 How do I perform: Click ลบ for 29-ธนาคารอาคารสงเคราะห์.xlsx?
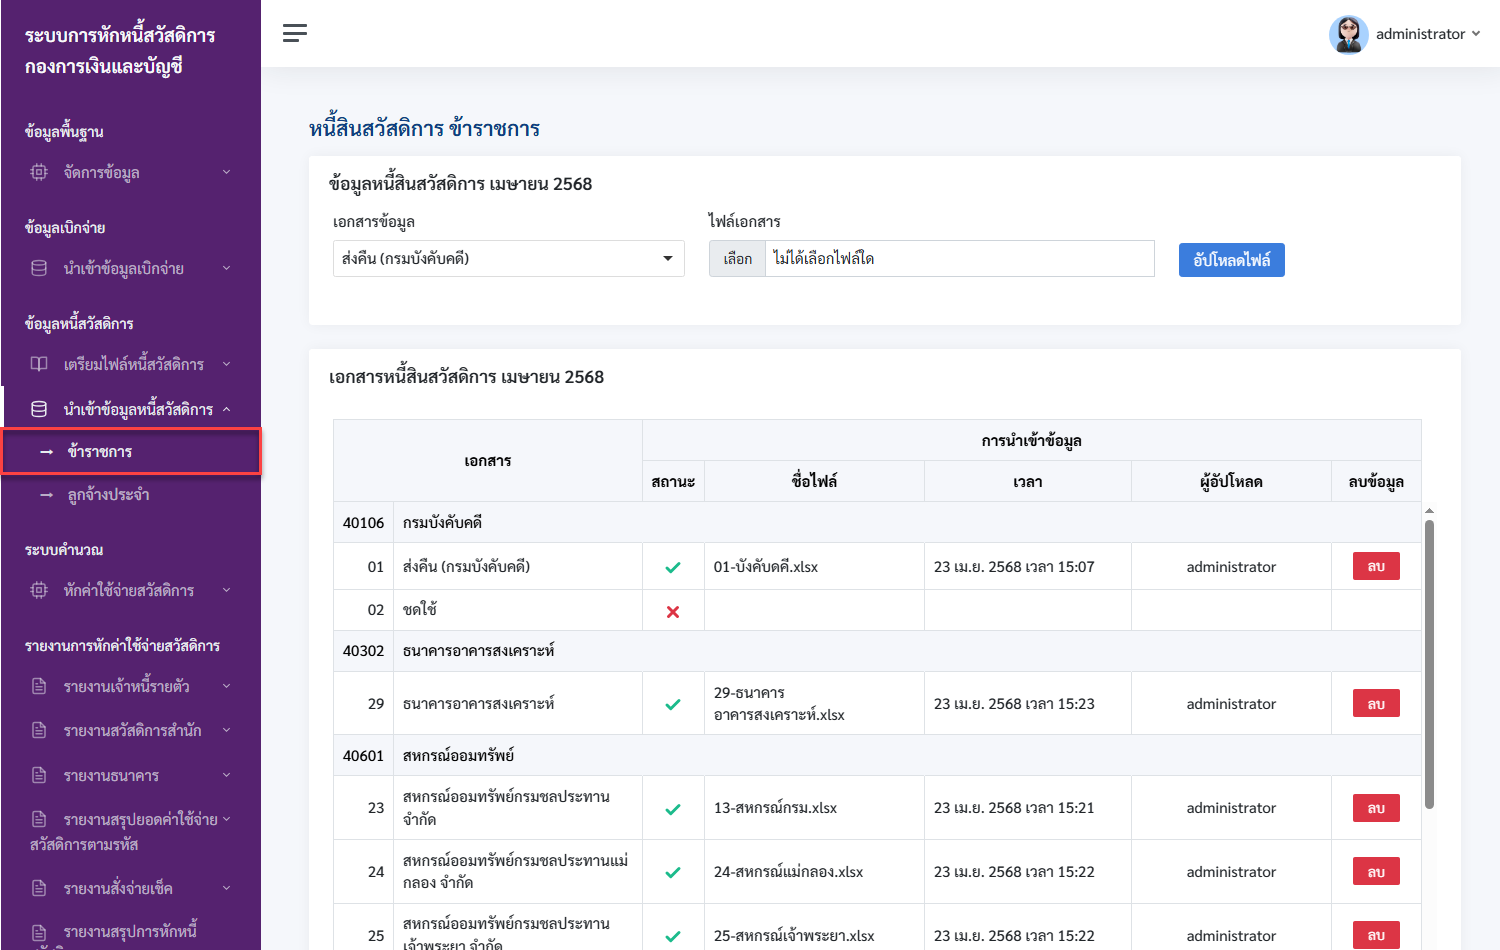[x=1376, y=703]
